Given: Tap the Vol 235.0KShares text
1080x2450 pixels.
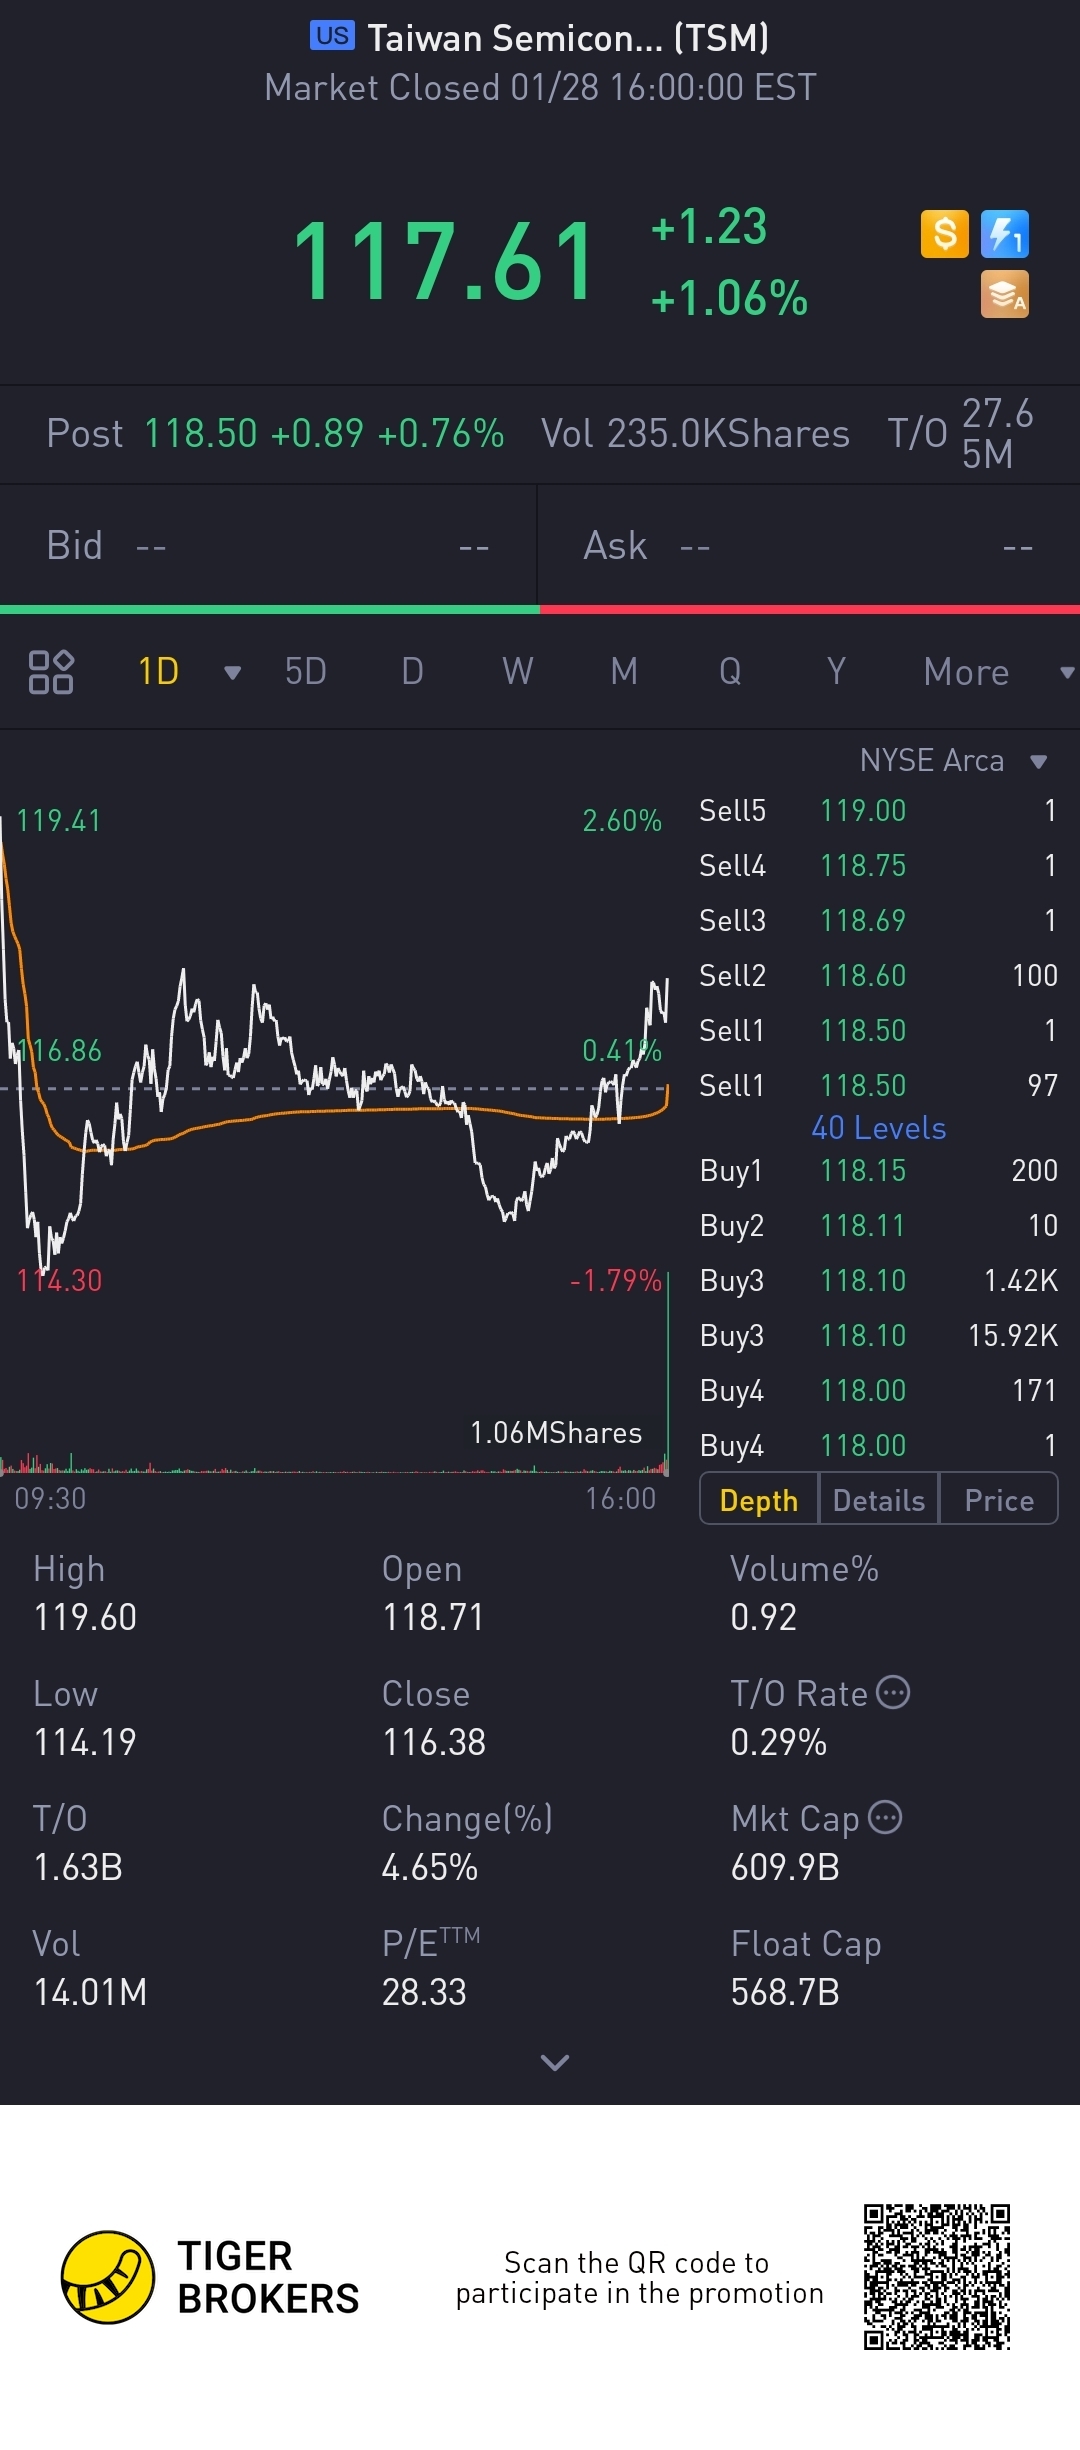Looking at the screenshot, I should pos(695,434).
